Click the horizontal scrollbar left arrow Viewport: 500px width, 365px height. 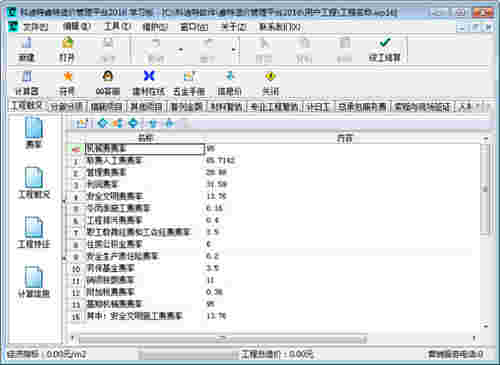tap(73, 339)
